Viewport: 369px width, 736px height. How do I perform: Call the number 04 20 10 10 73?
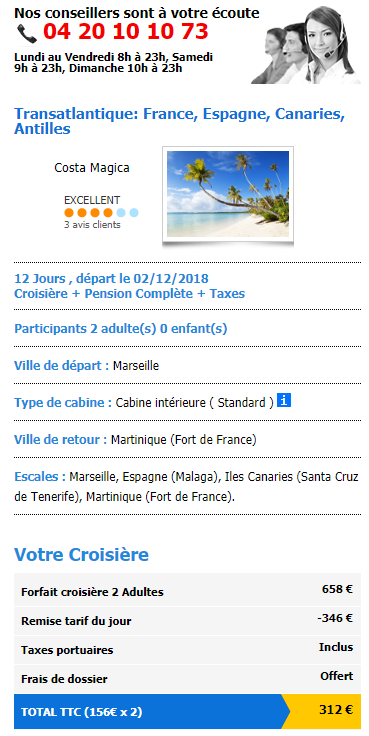126,32
